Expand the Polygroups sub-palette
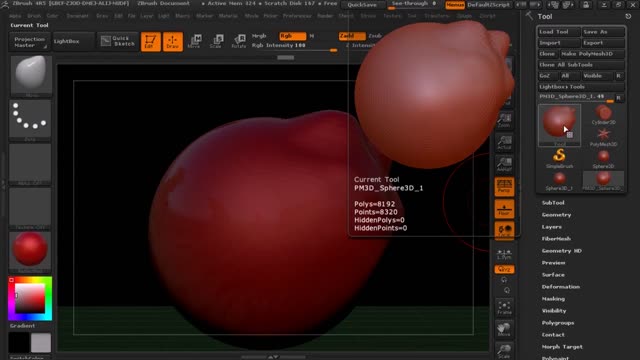The width and height of the screenshot is (640, 360). [558, 323]
